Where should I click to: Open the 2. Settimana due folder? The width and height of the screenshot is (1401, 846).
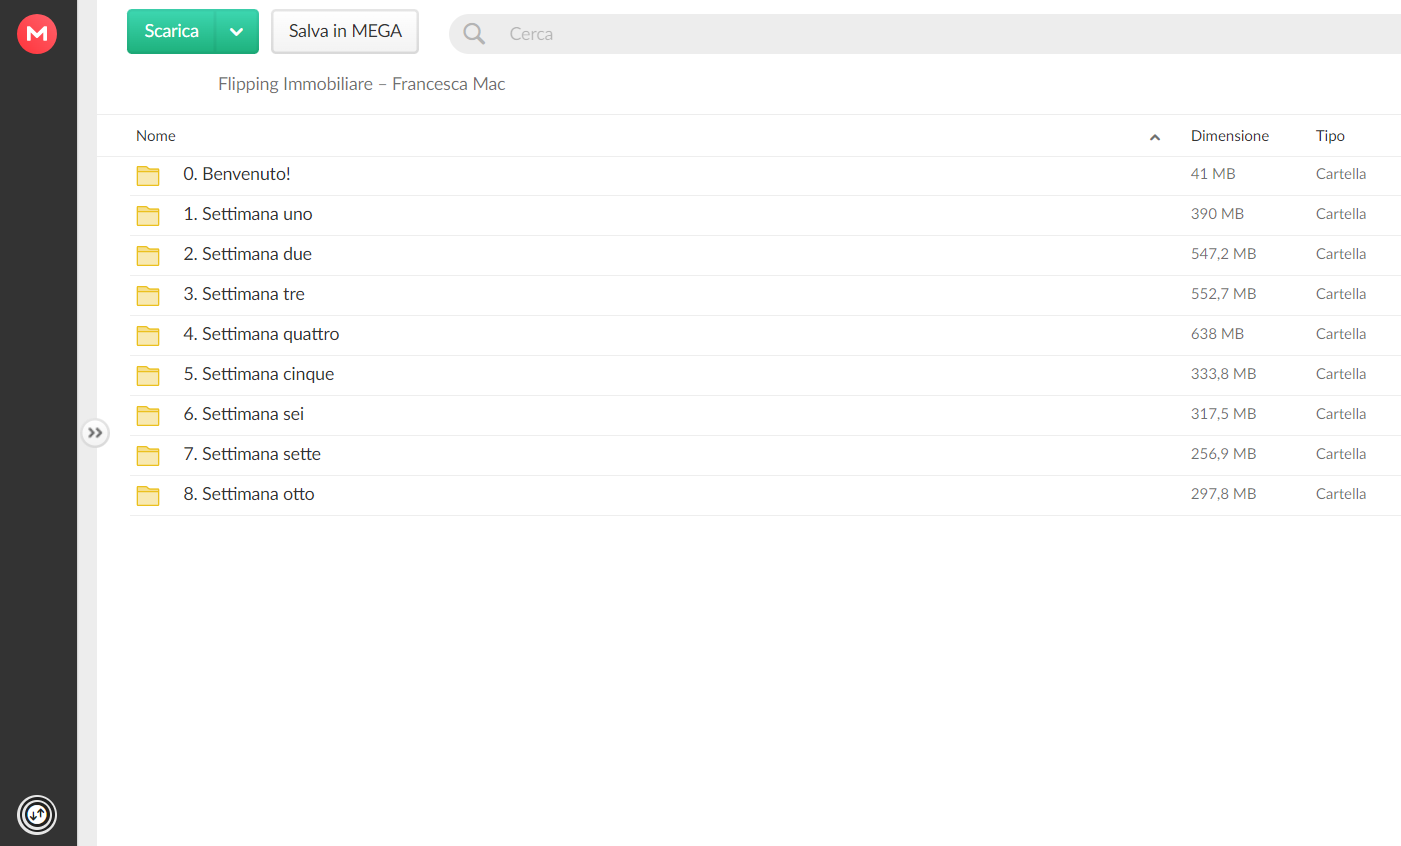(765, 255)
